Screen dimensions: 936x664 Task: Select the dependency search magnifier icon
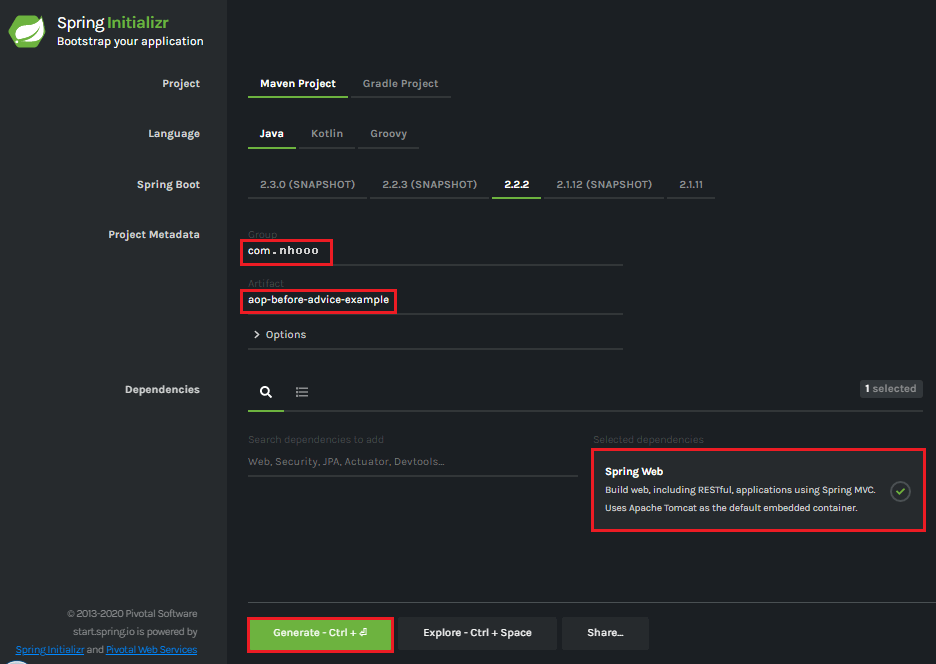tap(266, 392)
